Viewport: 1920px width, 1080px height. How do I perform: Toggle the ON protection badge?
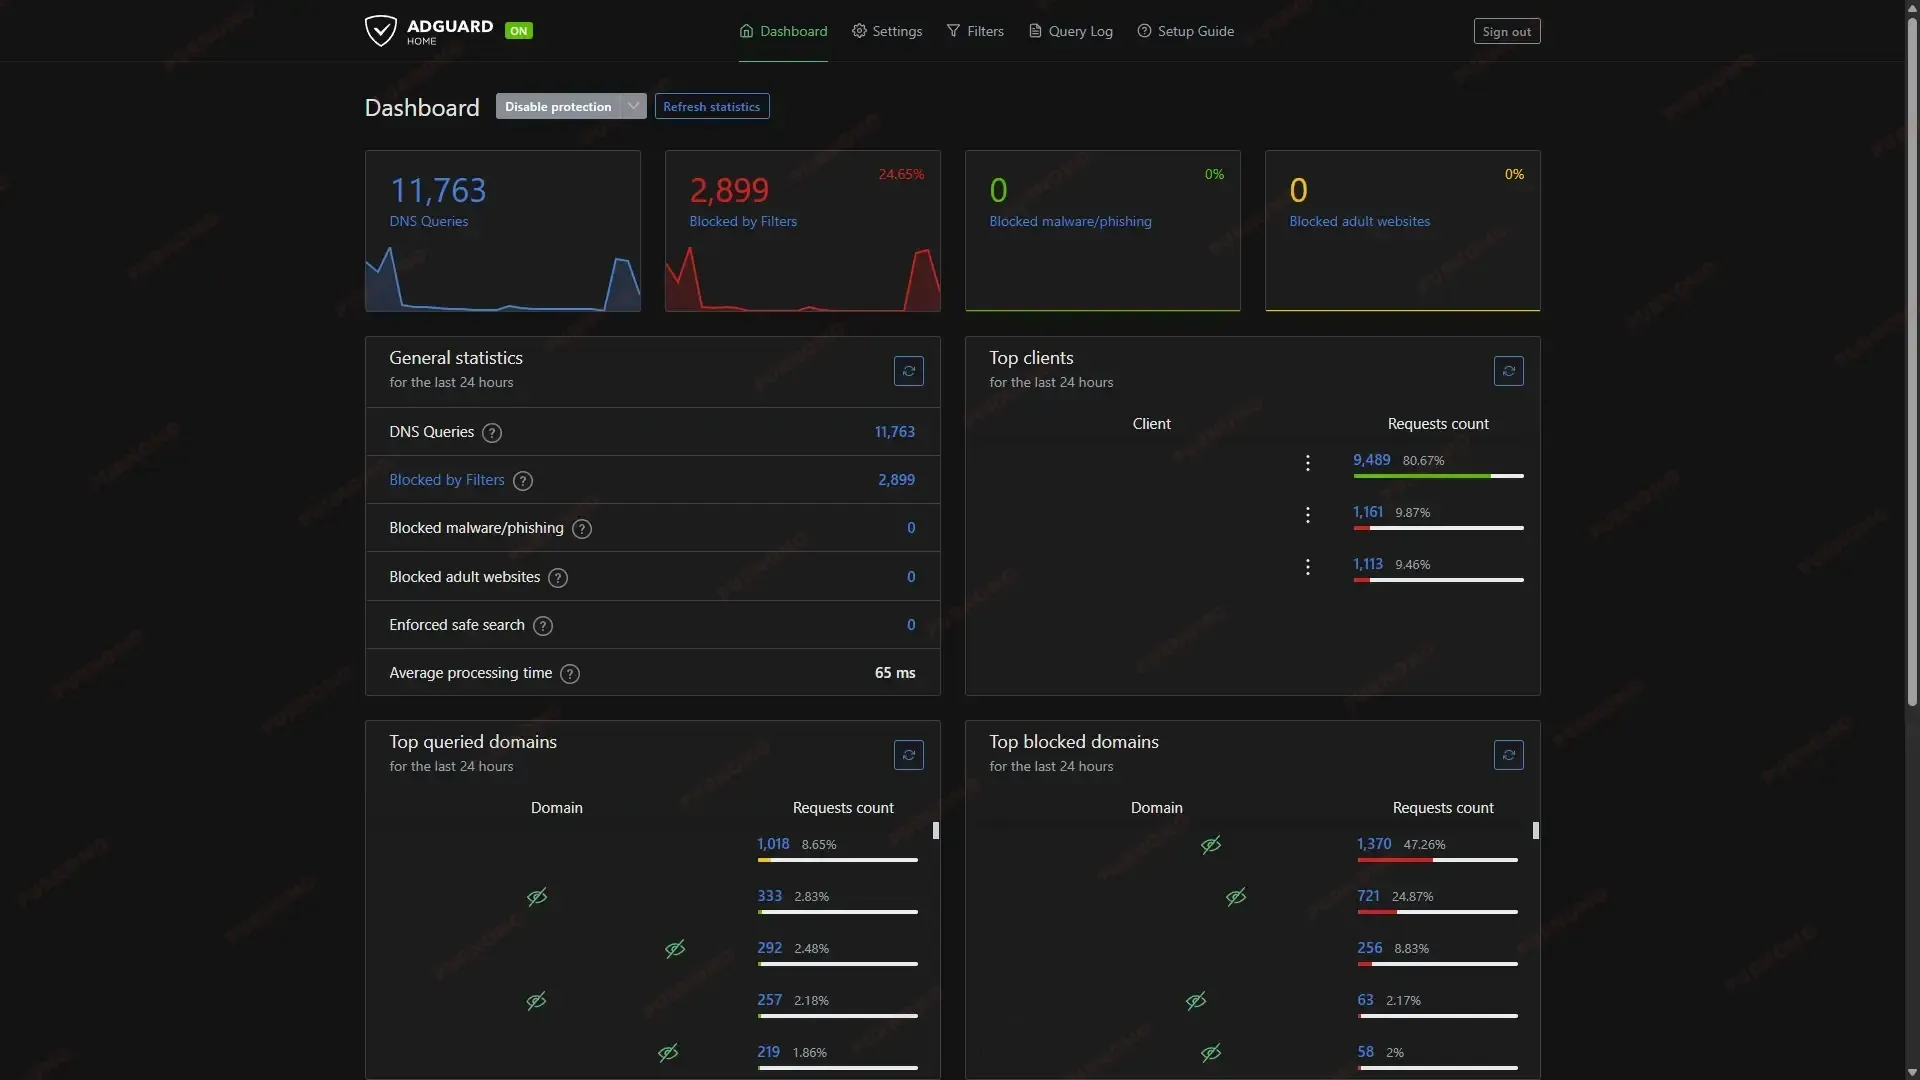pos(519,31)
